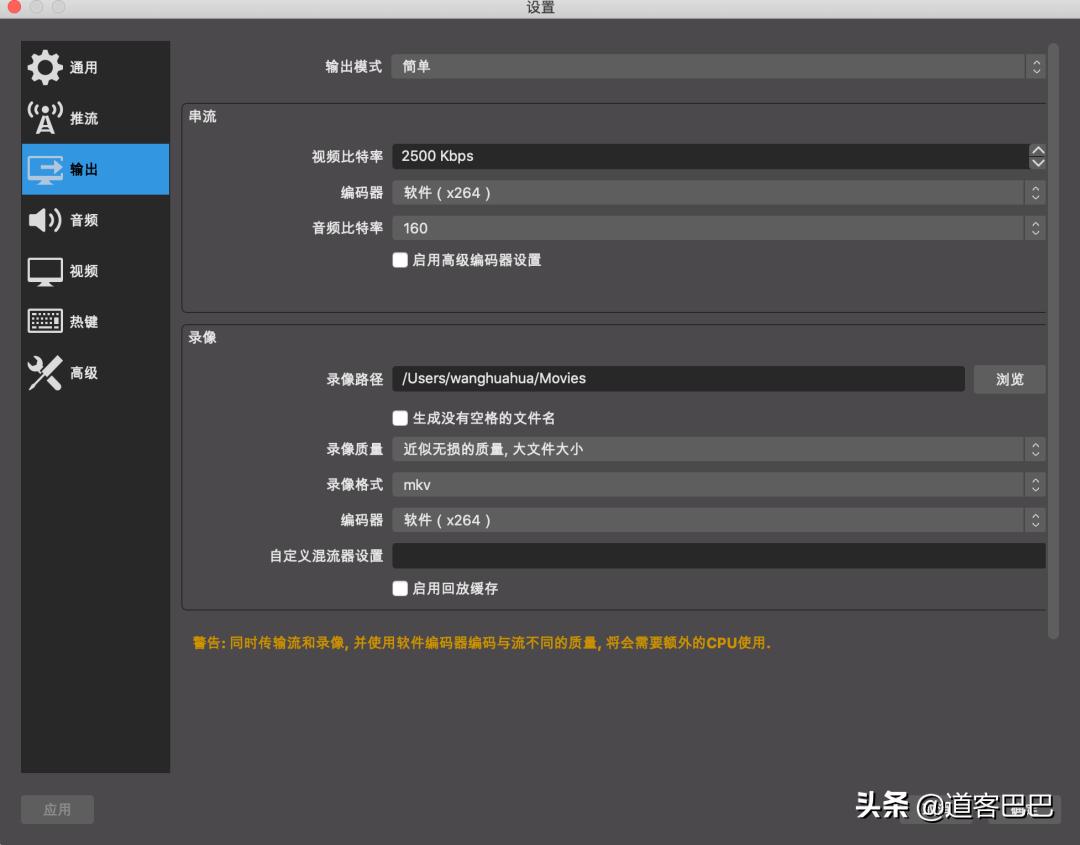The image size is (1080, 845).
Task: Click the 浏览 button for recording path
Action: (1009, 379)
